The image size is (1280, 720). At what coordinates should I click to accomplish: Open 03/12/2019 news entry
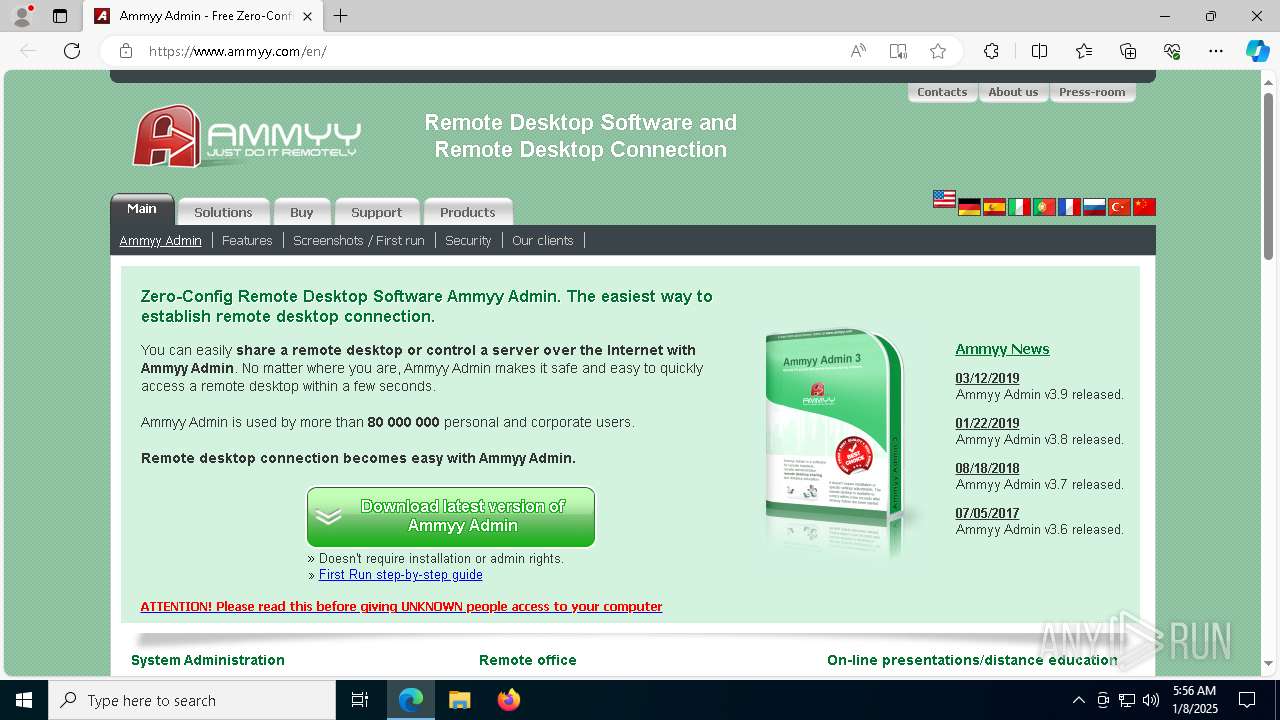point(987,378)
